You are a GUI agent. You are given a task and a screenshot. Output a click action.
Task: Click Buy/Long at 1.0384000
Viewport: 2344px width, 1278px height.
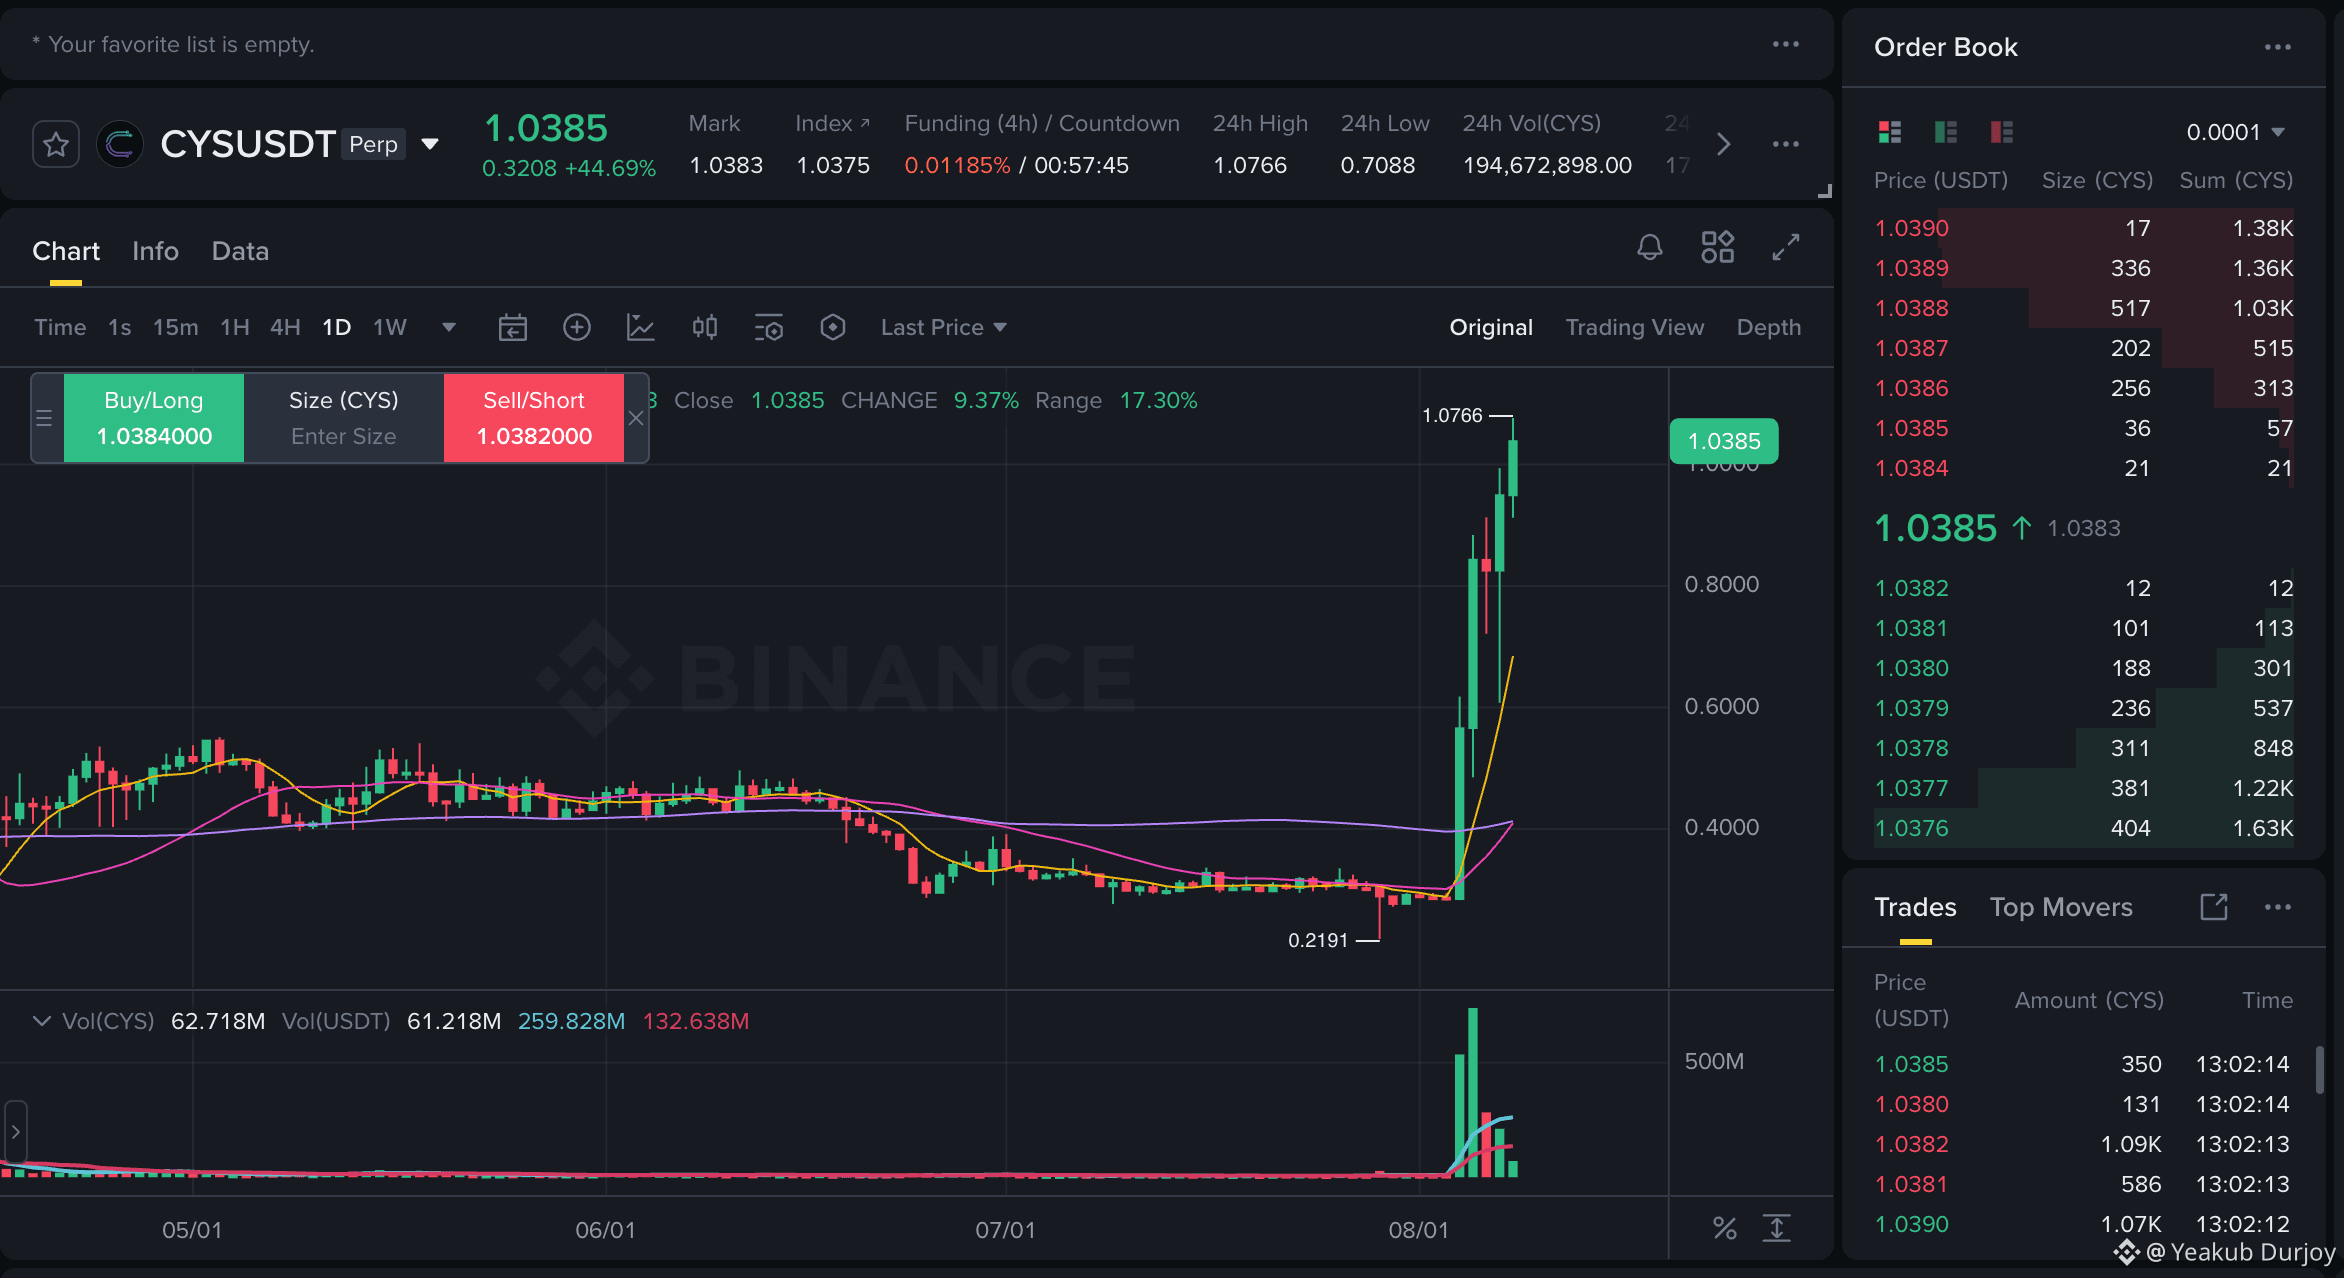(154, 418)
